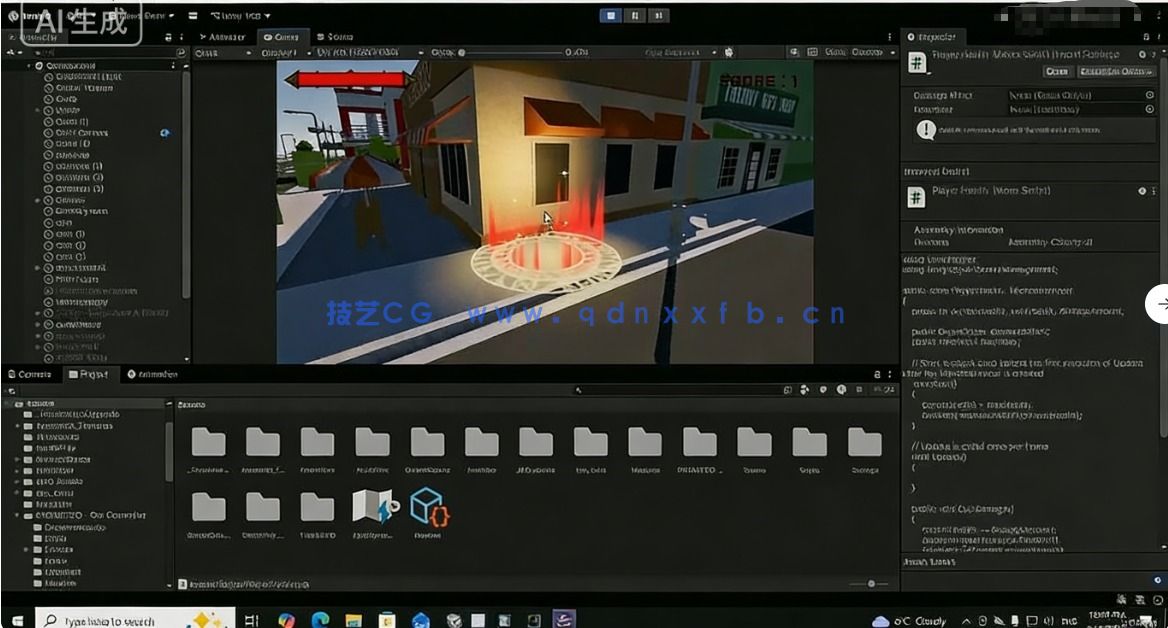Switch to the Console tab at bottom left
This screenshot has height=628, width=1168.
(x=30, y=374)
